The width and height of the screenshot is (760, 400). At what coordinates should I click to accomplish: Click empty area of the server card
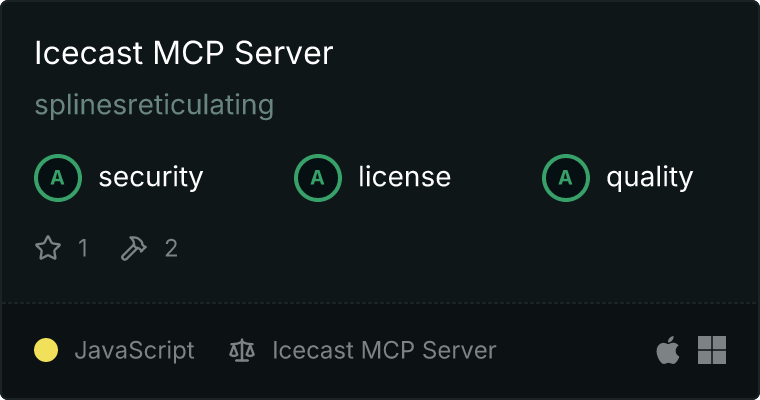485,247
